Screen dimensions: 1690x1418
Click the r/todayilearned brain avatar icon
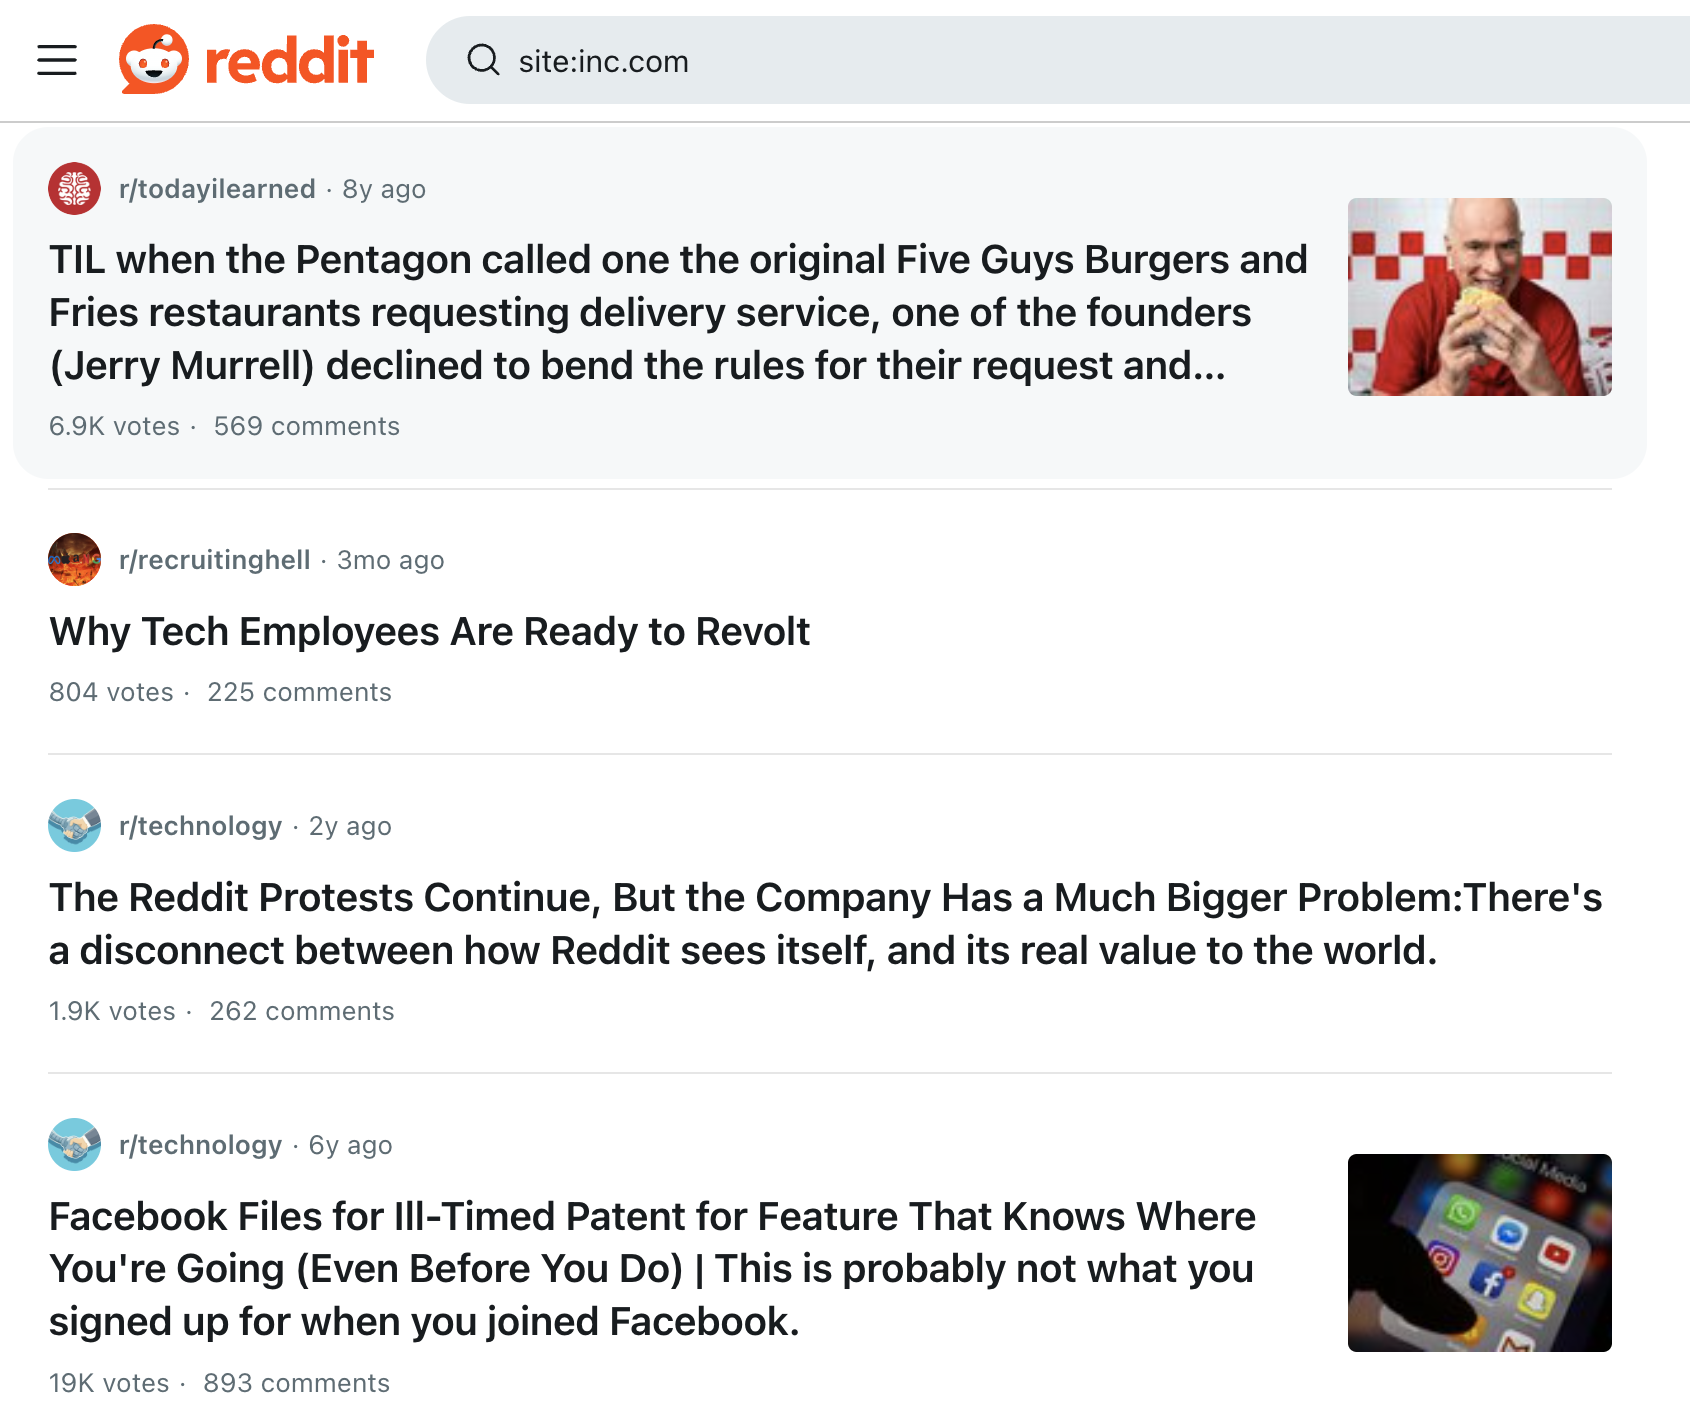coord(74,188)
